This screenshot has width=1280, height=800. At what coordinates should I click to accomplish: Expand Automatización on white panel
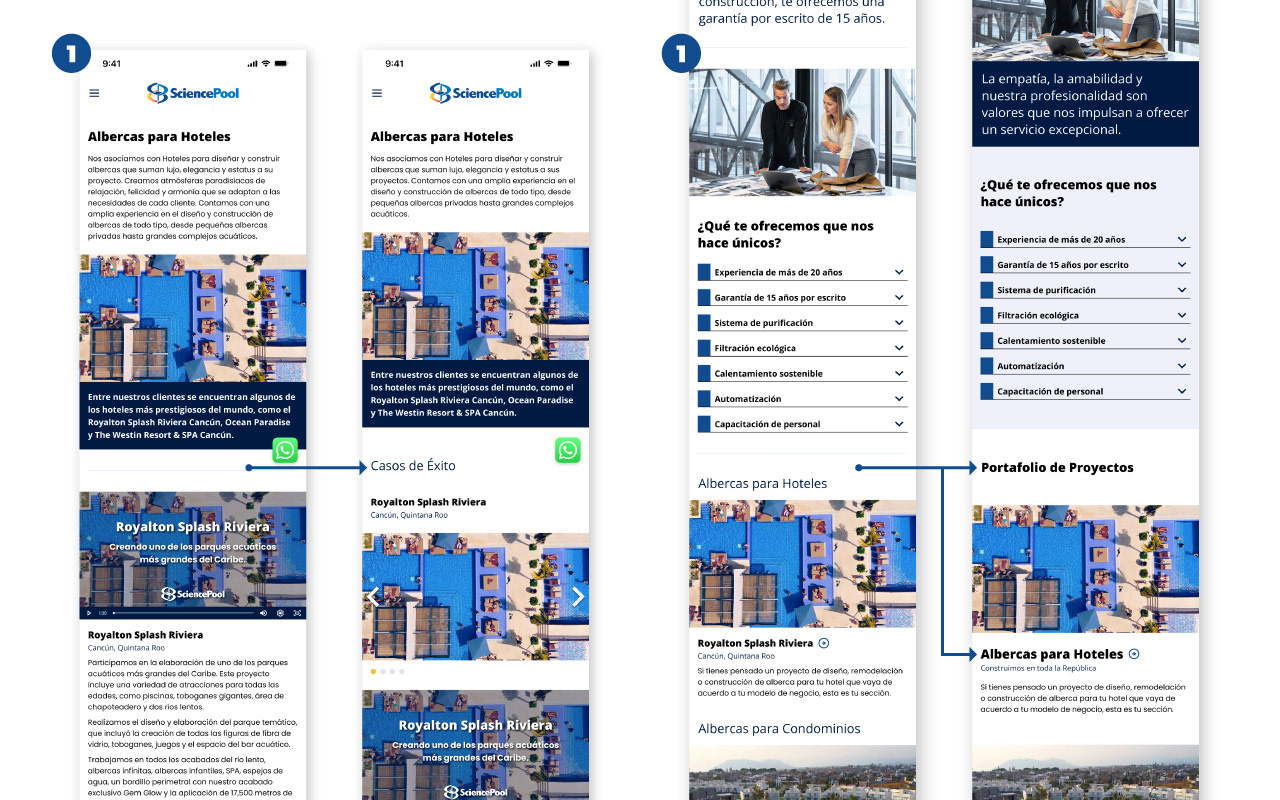[802, 399]
